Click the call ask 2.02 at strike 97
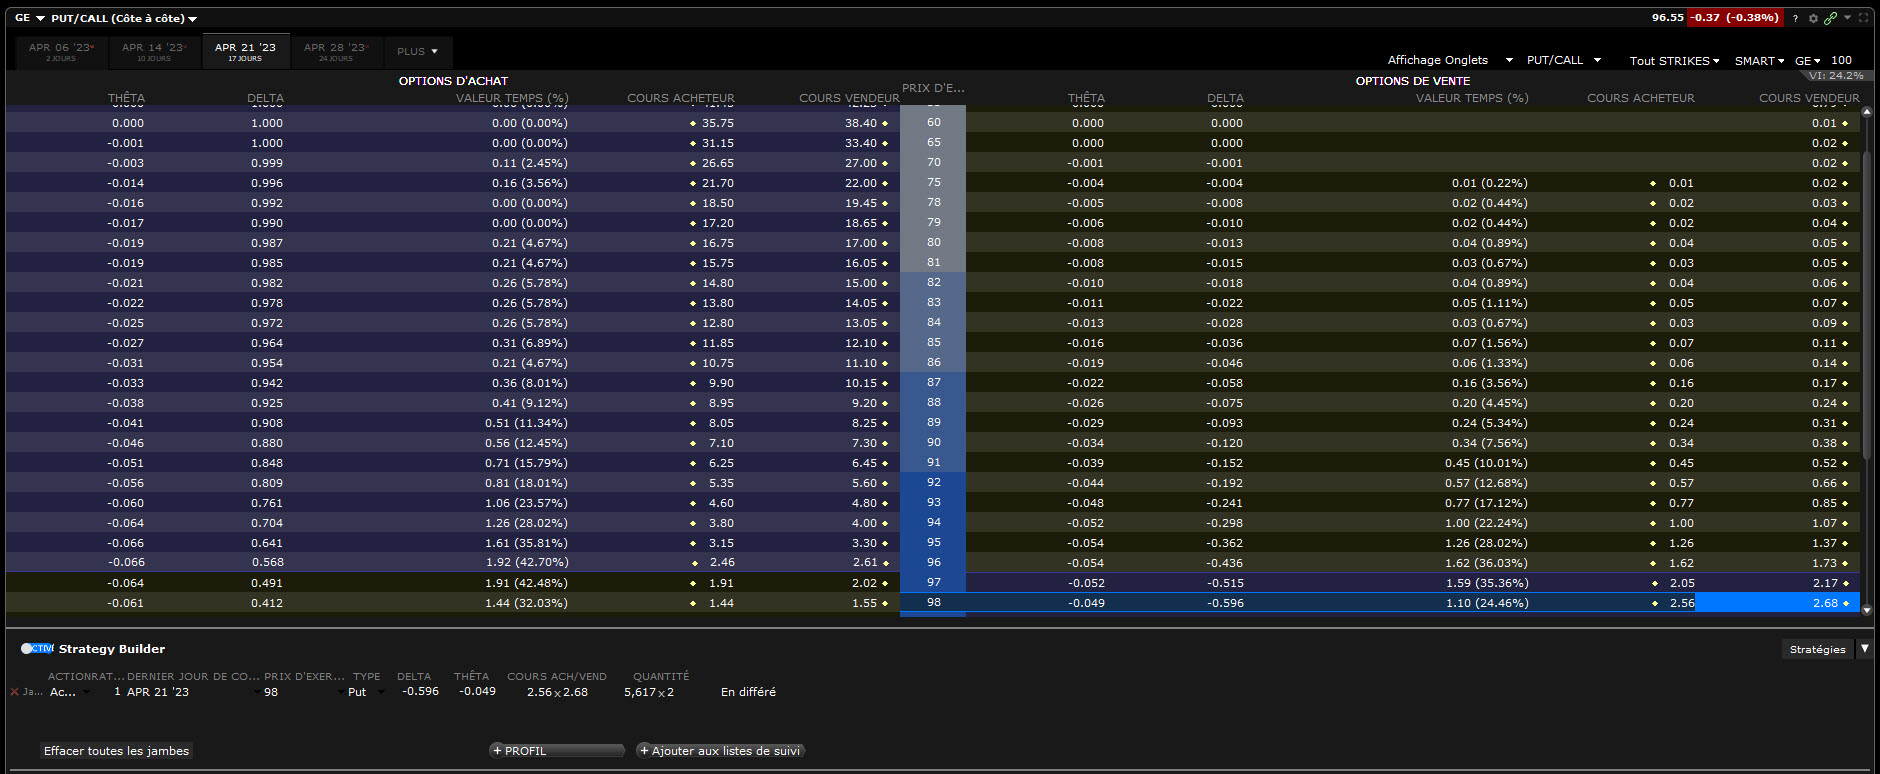 [x=864, y=583]
